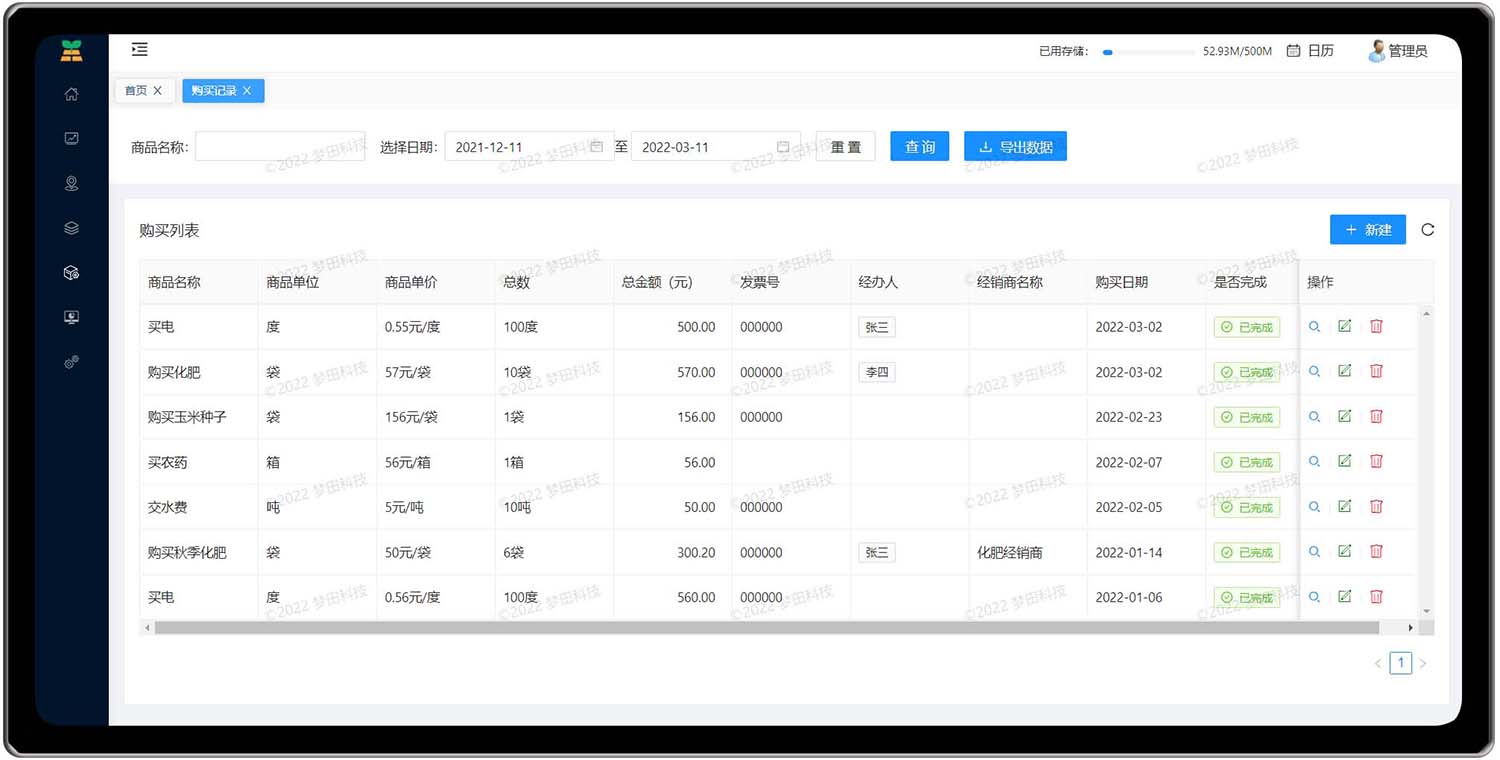The height and width of the screenshot is (760, 1500).
Task: Delete the 购买秋季化肥 row
Action: coord(1376,551)
